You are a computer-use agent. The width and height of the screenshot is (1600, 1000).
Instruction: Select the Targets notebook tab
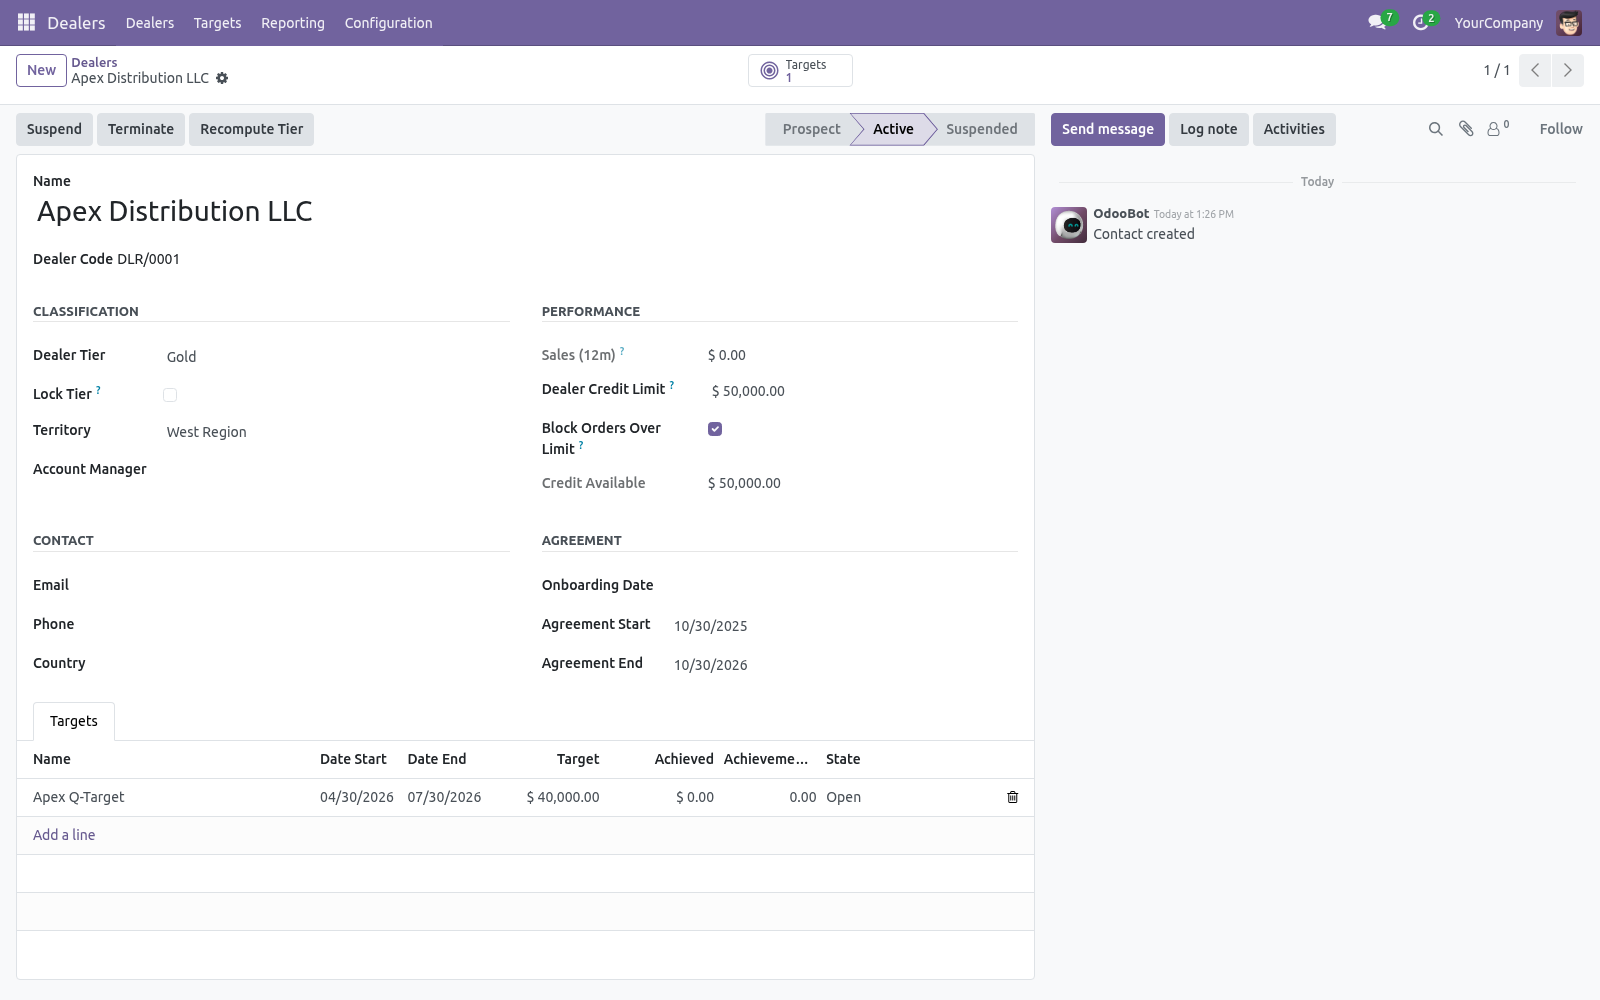[74, 721]
